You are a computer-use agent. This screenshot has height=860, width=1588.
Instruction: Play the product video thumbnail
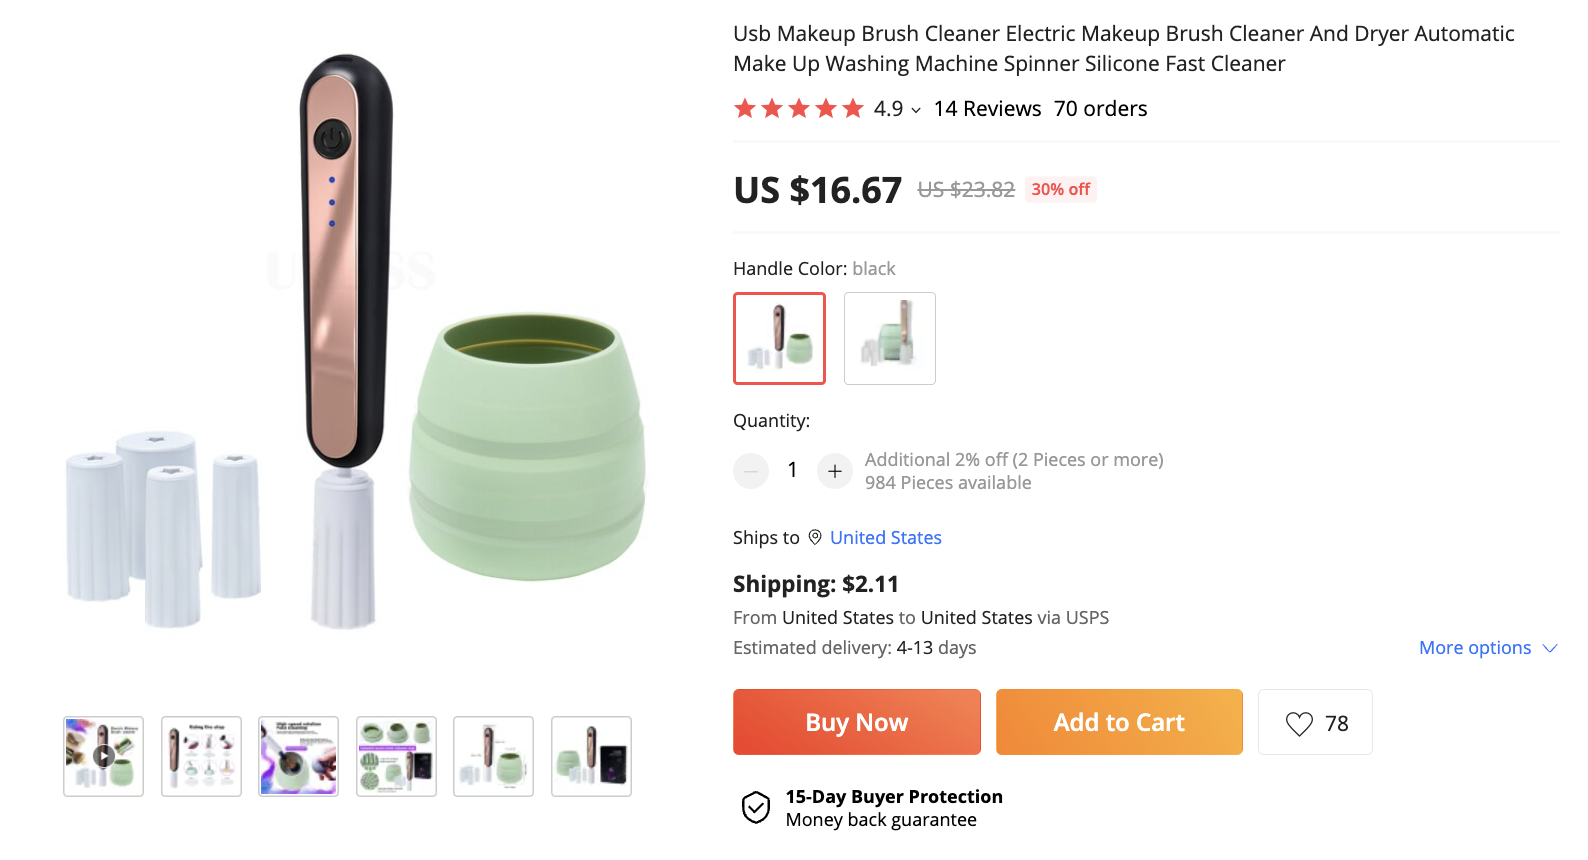(x=104, y=756)
